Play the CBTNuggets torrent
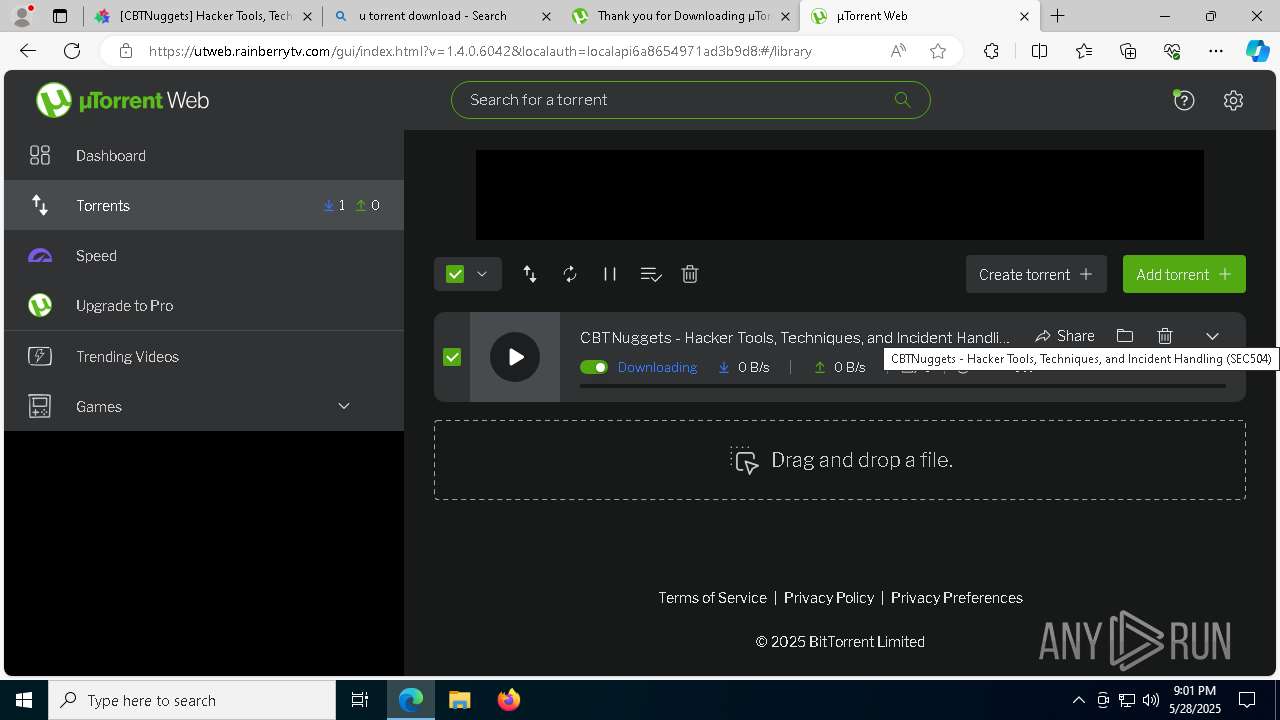 click(515, 357)
